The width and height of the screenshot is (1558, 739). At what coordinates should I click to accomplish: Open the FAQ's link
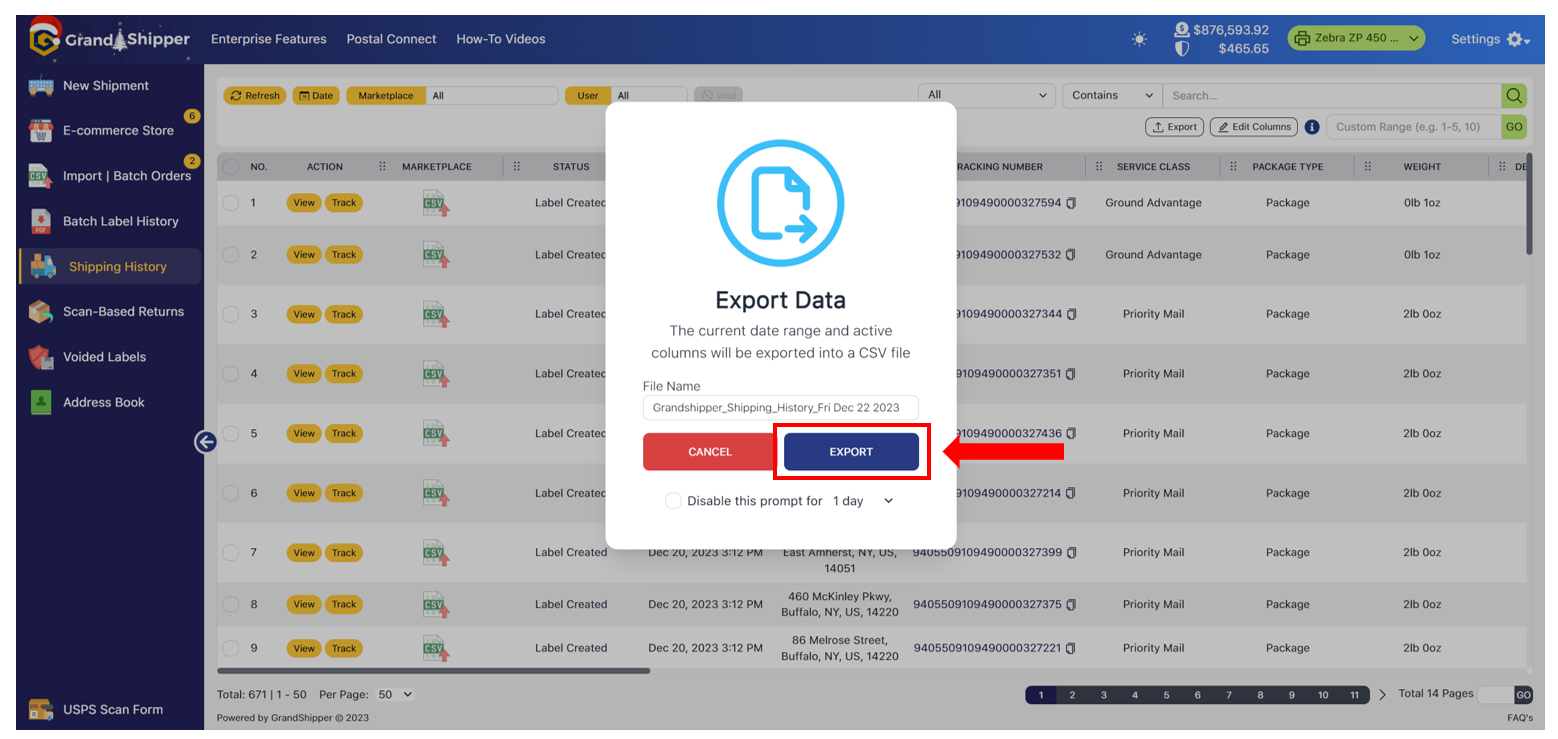click(x=1519, y=718)
